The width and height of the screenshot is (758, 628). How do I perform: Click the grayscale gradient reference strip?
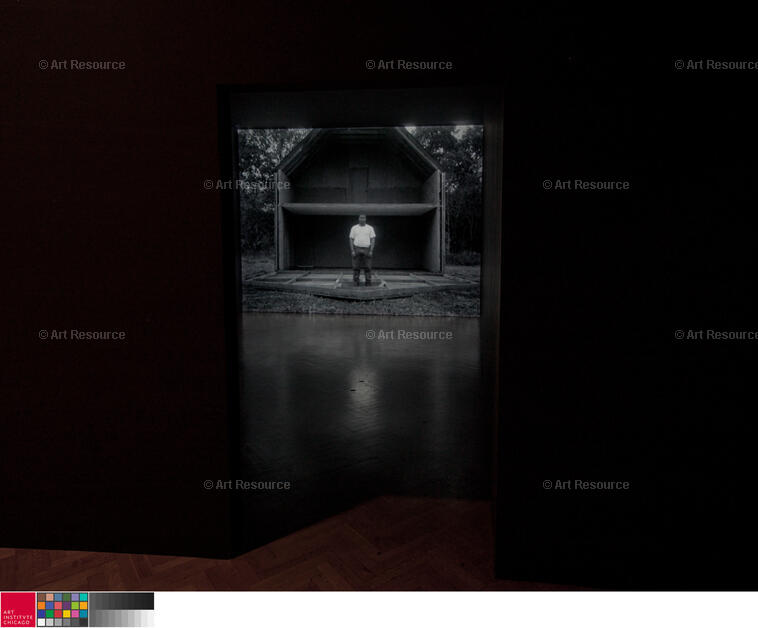121,609
